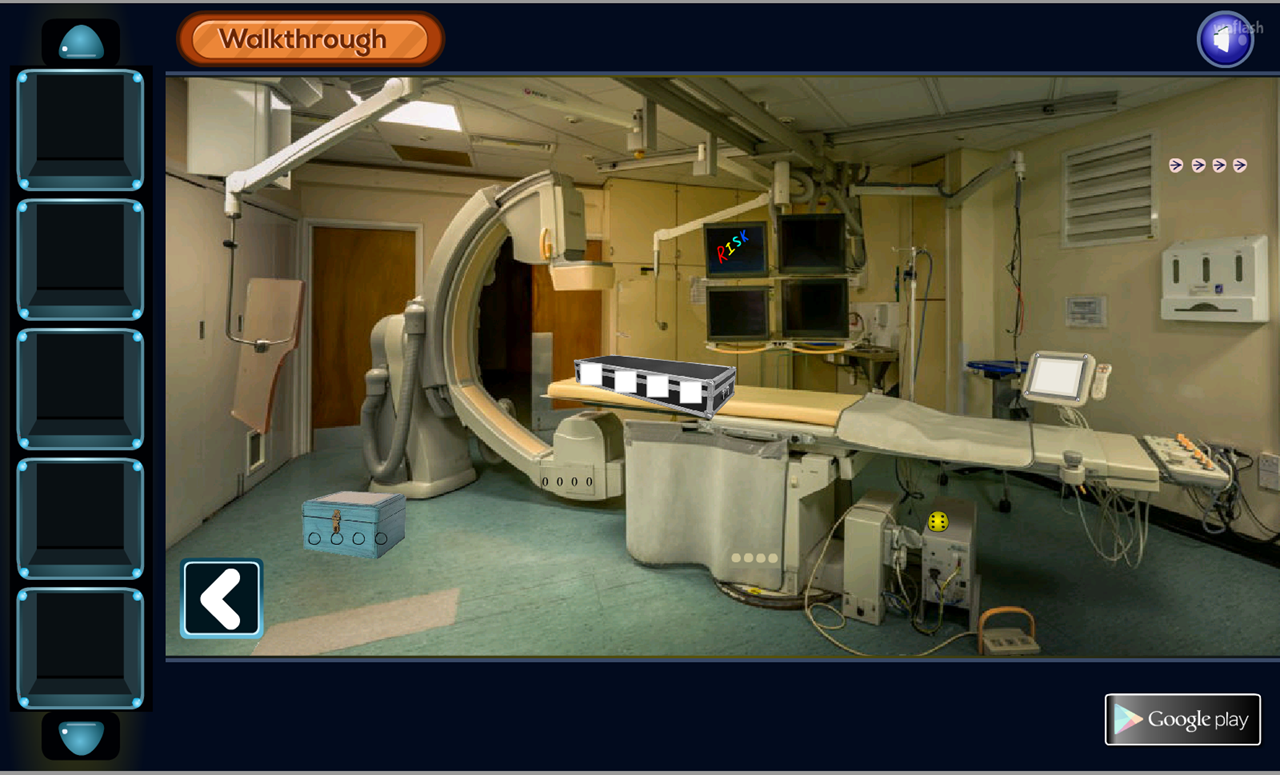Click the hanging lead shield panel
The width and height of the screenshot is (1280, 775).
[x=267, y=353]
